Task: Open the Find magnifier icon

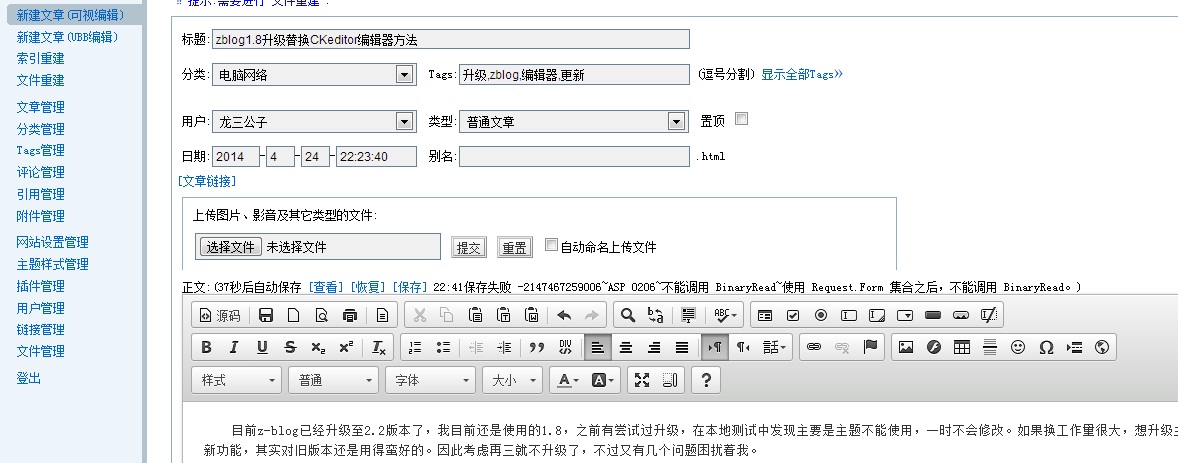Action: (x=627, y=316)
